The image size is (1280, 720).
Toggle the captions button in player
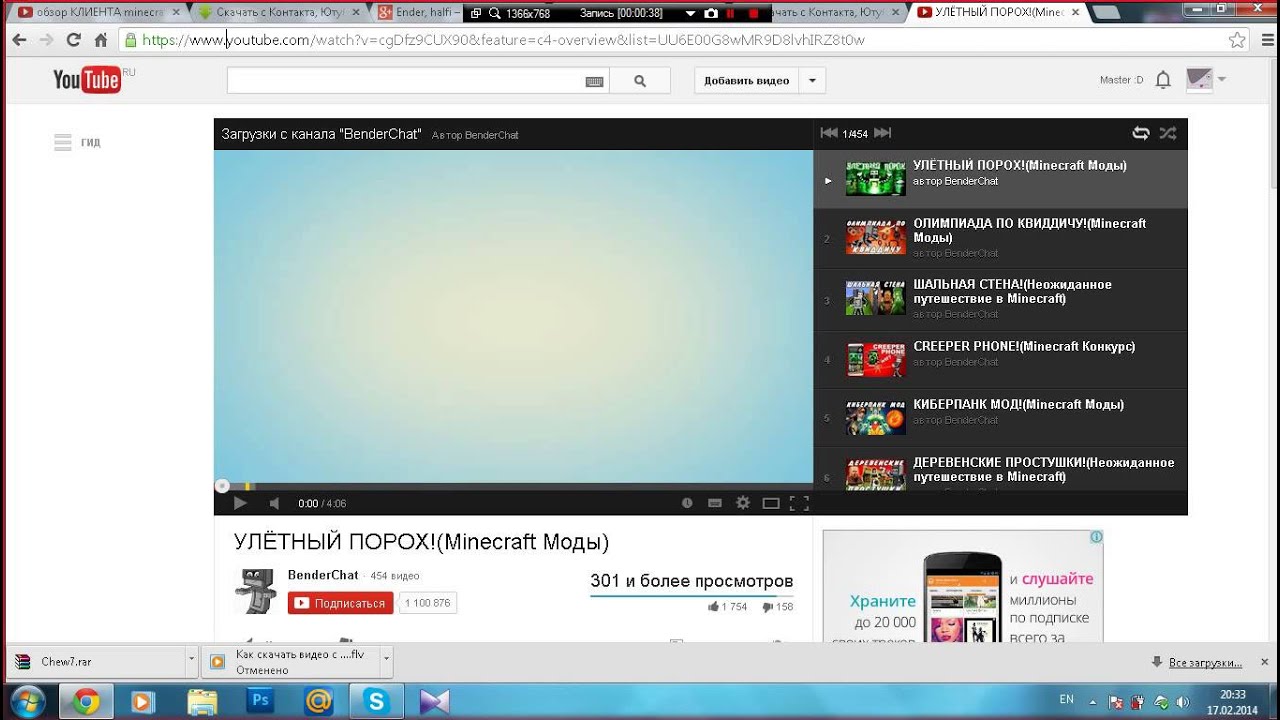[714, 503]
